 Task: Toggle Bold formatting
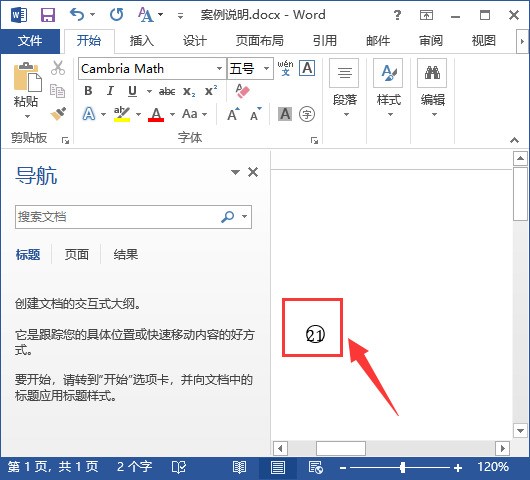88,91
